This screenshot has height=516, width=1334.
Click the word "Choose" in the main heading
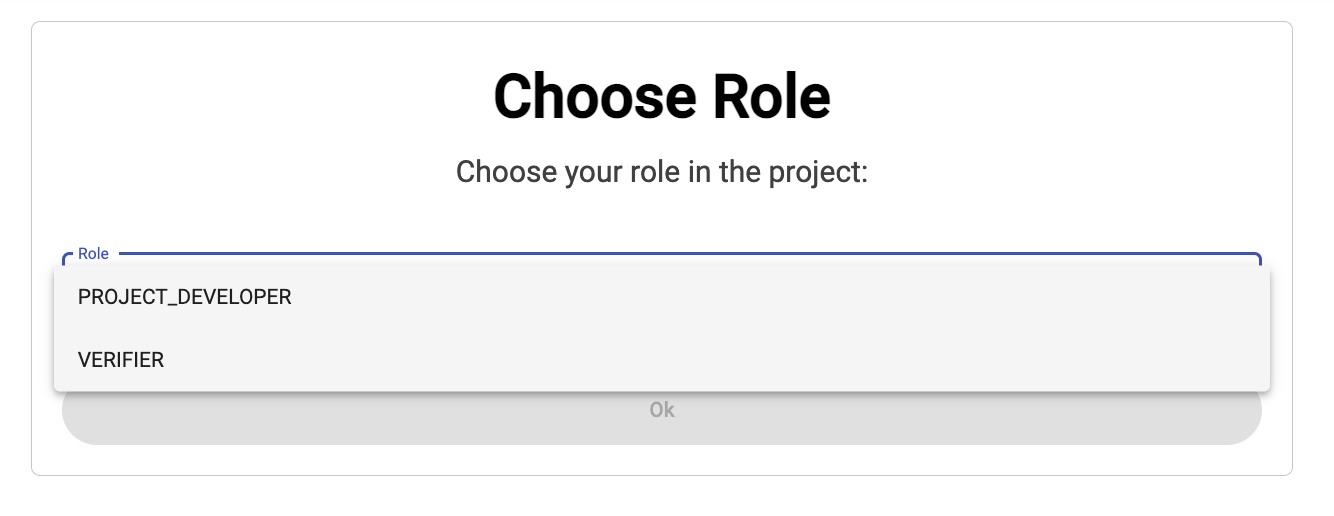pyautogui.click(x=594, y=97)
